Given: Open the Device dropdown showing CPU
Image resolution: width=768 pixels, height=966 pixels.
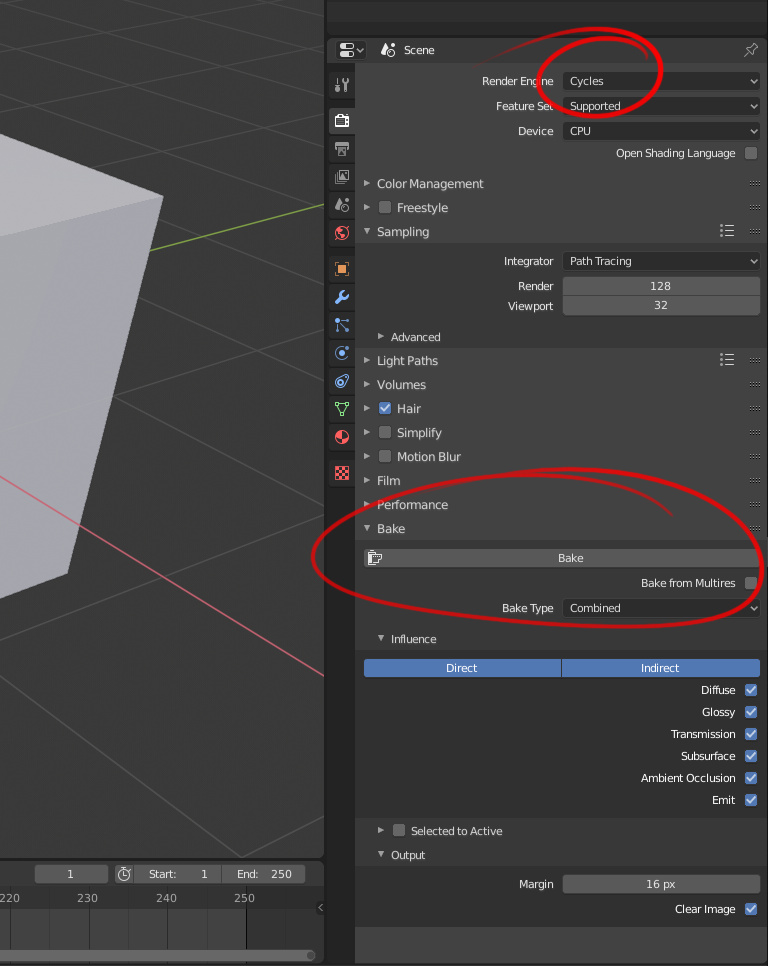Looking at the screenshot, I should [661, 131].
